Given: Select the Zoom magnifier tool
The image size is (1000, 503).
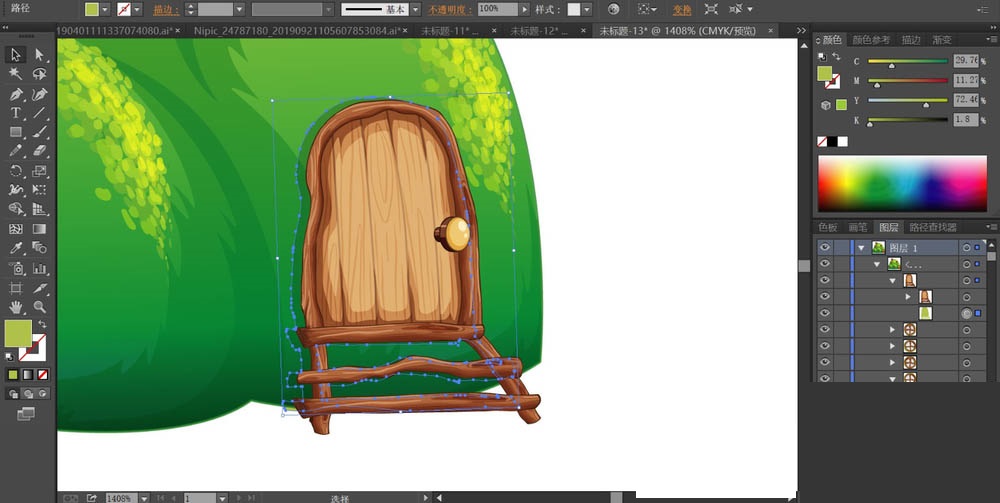Looking at the screenshot, I should (40, 307).
